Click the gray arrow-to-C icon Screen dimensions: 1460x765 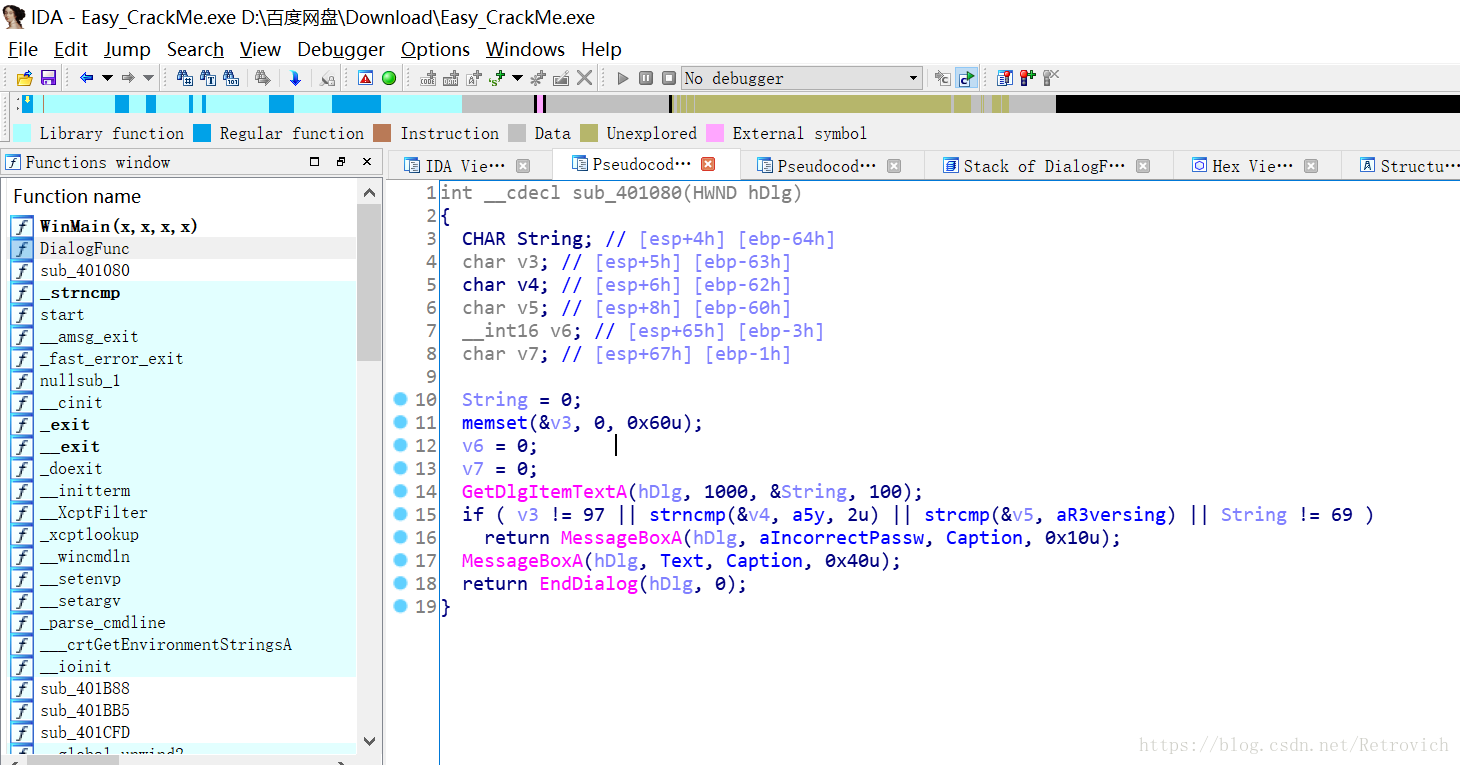pyautogui.click(x=942, y=78)
